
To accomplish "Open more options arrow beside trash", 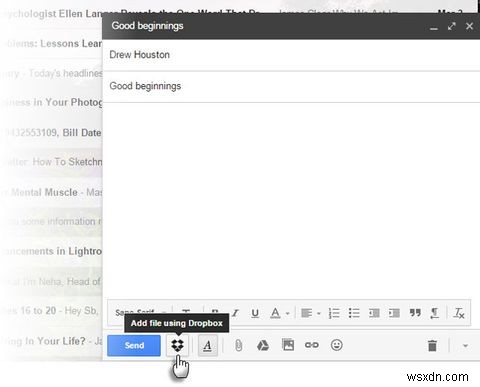I will pos(465,346).
